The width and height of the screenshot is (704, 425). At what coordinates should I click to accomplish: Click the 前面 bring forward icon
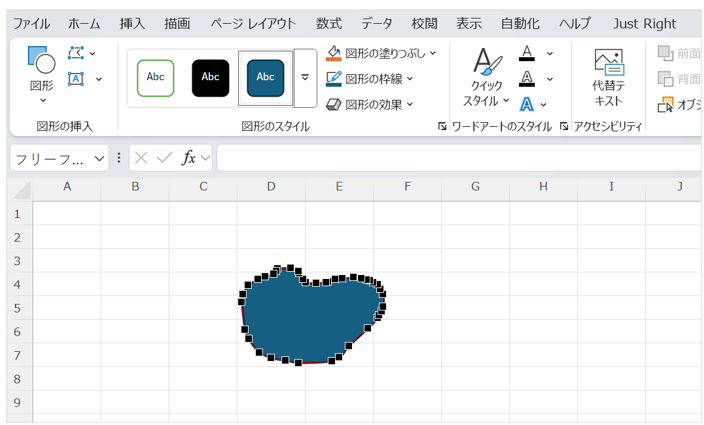[665, 53]
